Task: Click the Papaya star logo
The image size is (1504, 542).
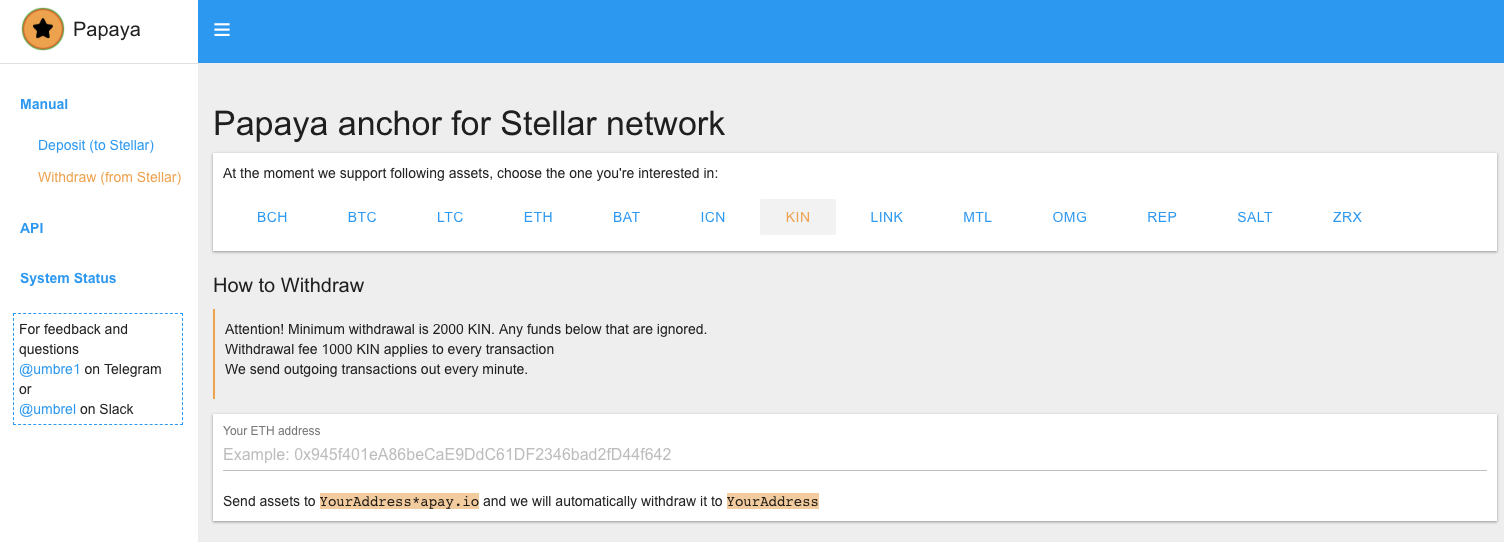Action: (43, 29)
